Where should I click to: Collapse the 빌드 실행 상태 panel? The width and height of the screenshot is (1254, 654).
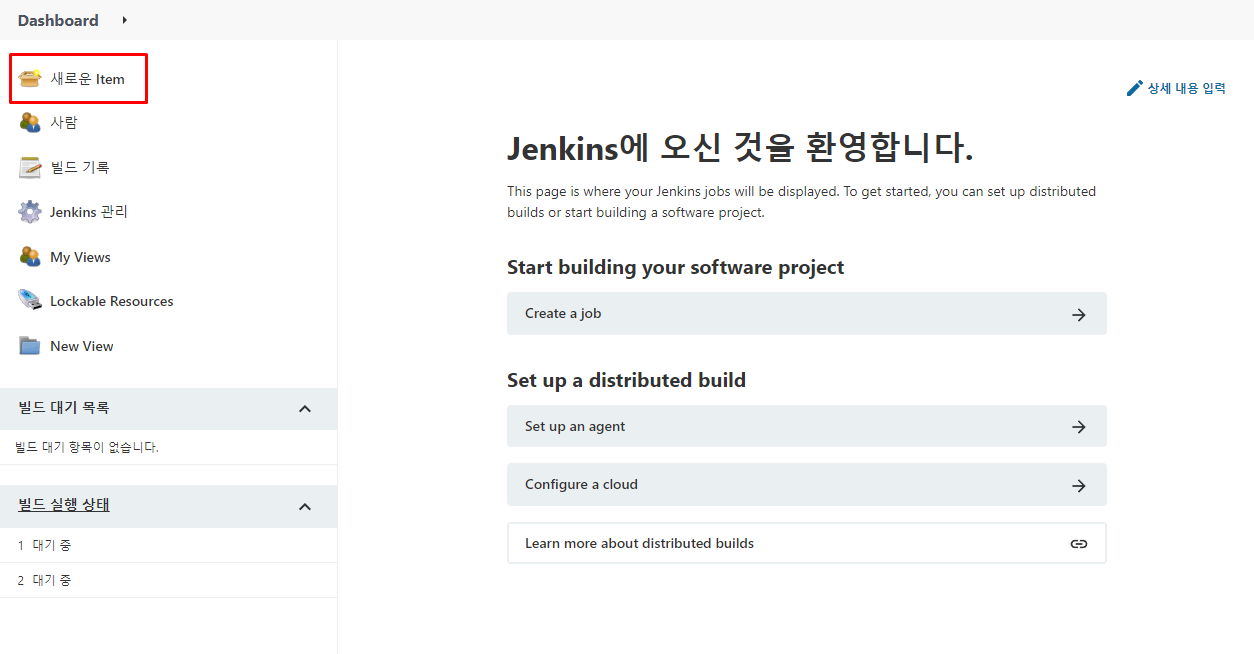click(305, 507)
